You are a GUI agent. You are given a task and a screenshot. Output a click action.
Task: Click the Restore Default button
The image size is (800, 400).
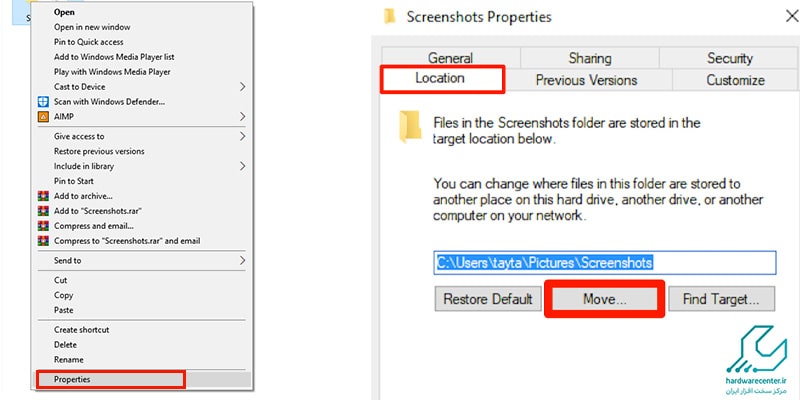(487, 299)
